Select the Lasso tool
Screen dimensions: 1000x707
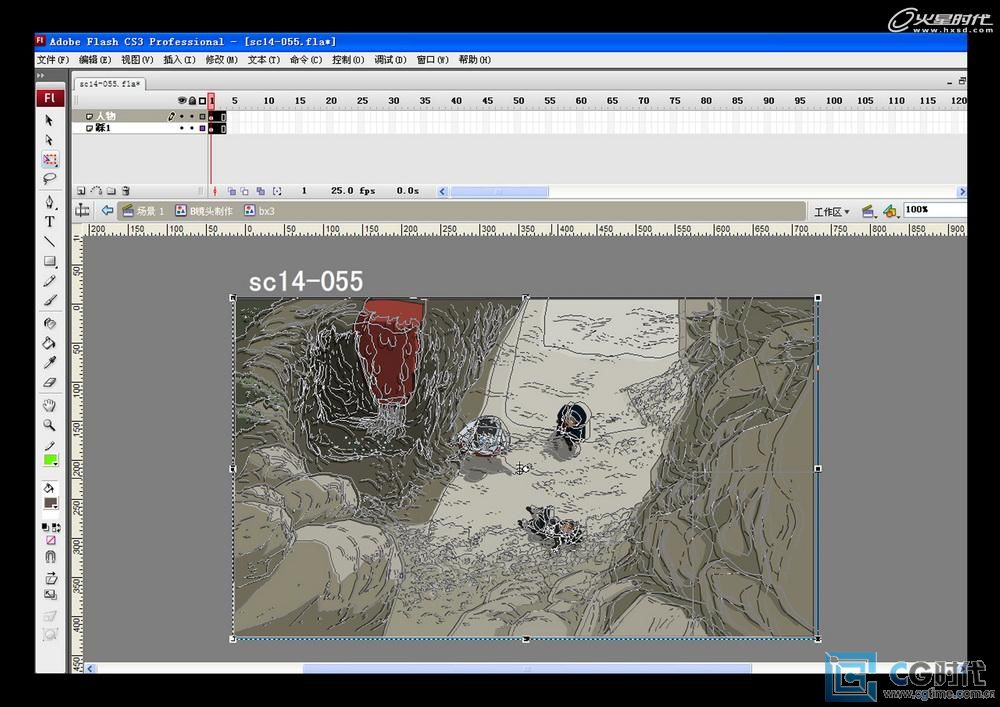tap(49, 179)
